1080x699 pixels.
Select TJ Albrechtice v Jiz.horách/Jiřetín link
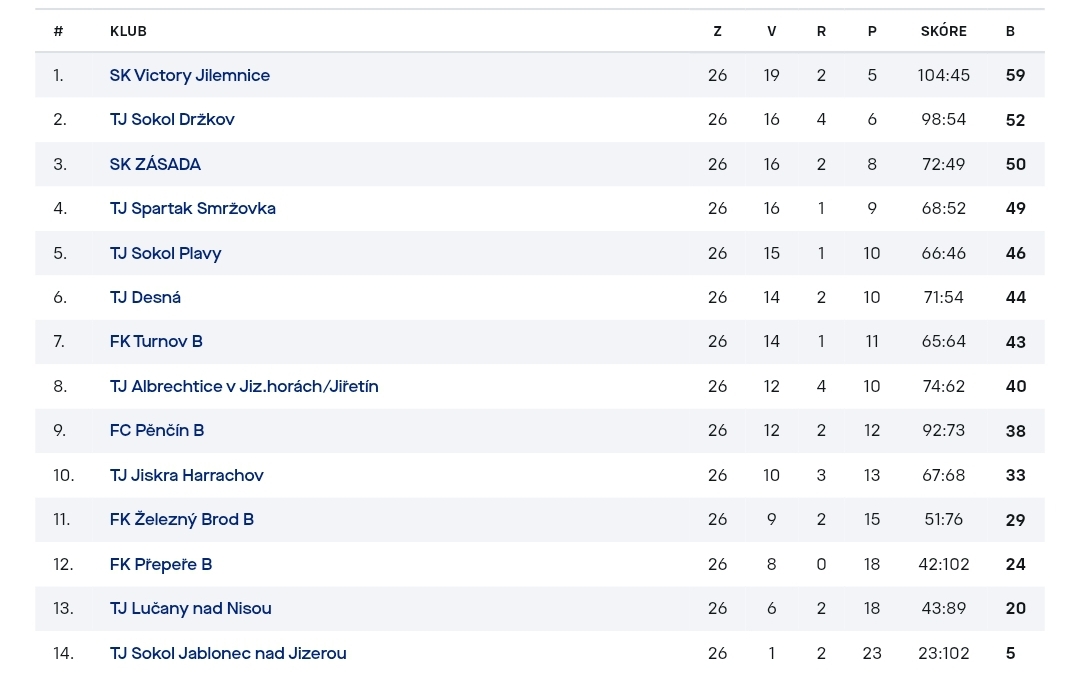click(x=244, y=386)
